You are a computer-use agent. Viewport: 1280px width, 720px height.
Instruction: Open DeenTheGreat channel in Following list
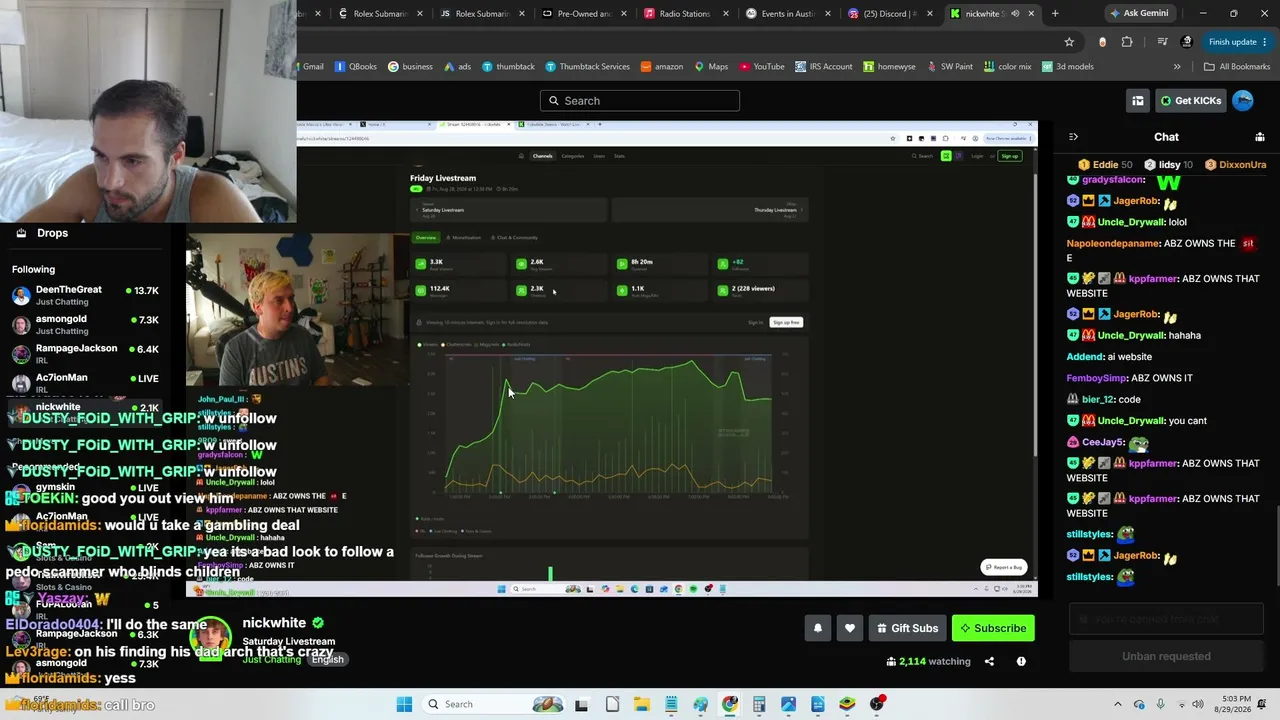(x=85, y=295)
